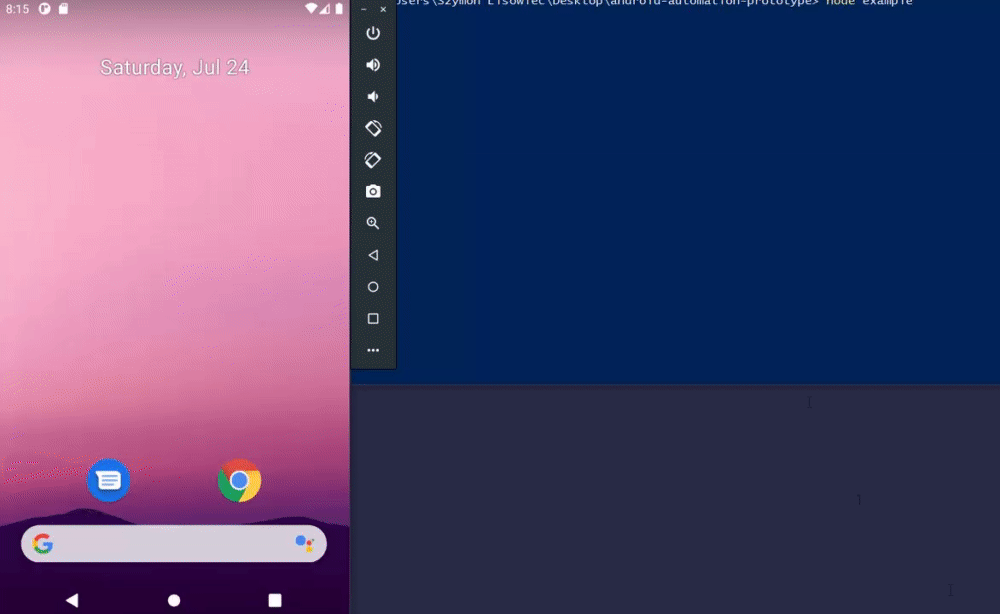Rotate the emulator left
Image resolution: width=1000 pixels, height=614 pixels.
tap(373, 128)
